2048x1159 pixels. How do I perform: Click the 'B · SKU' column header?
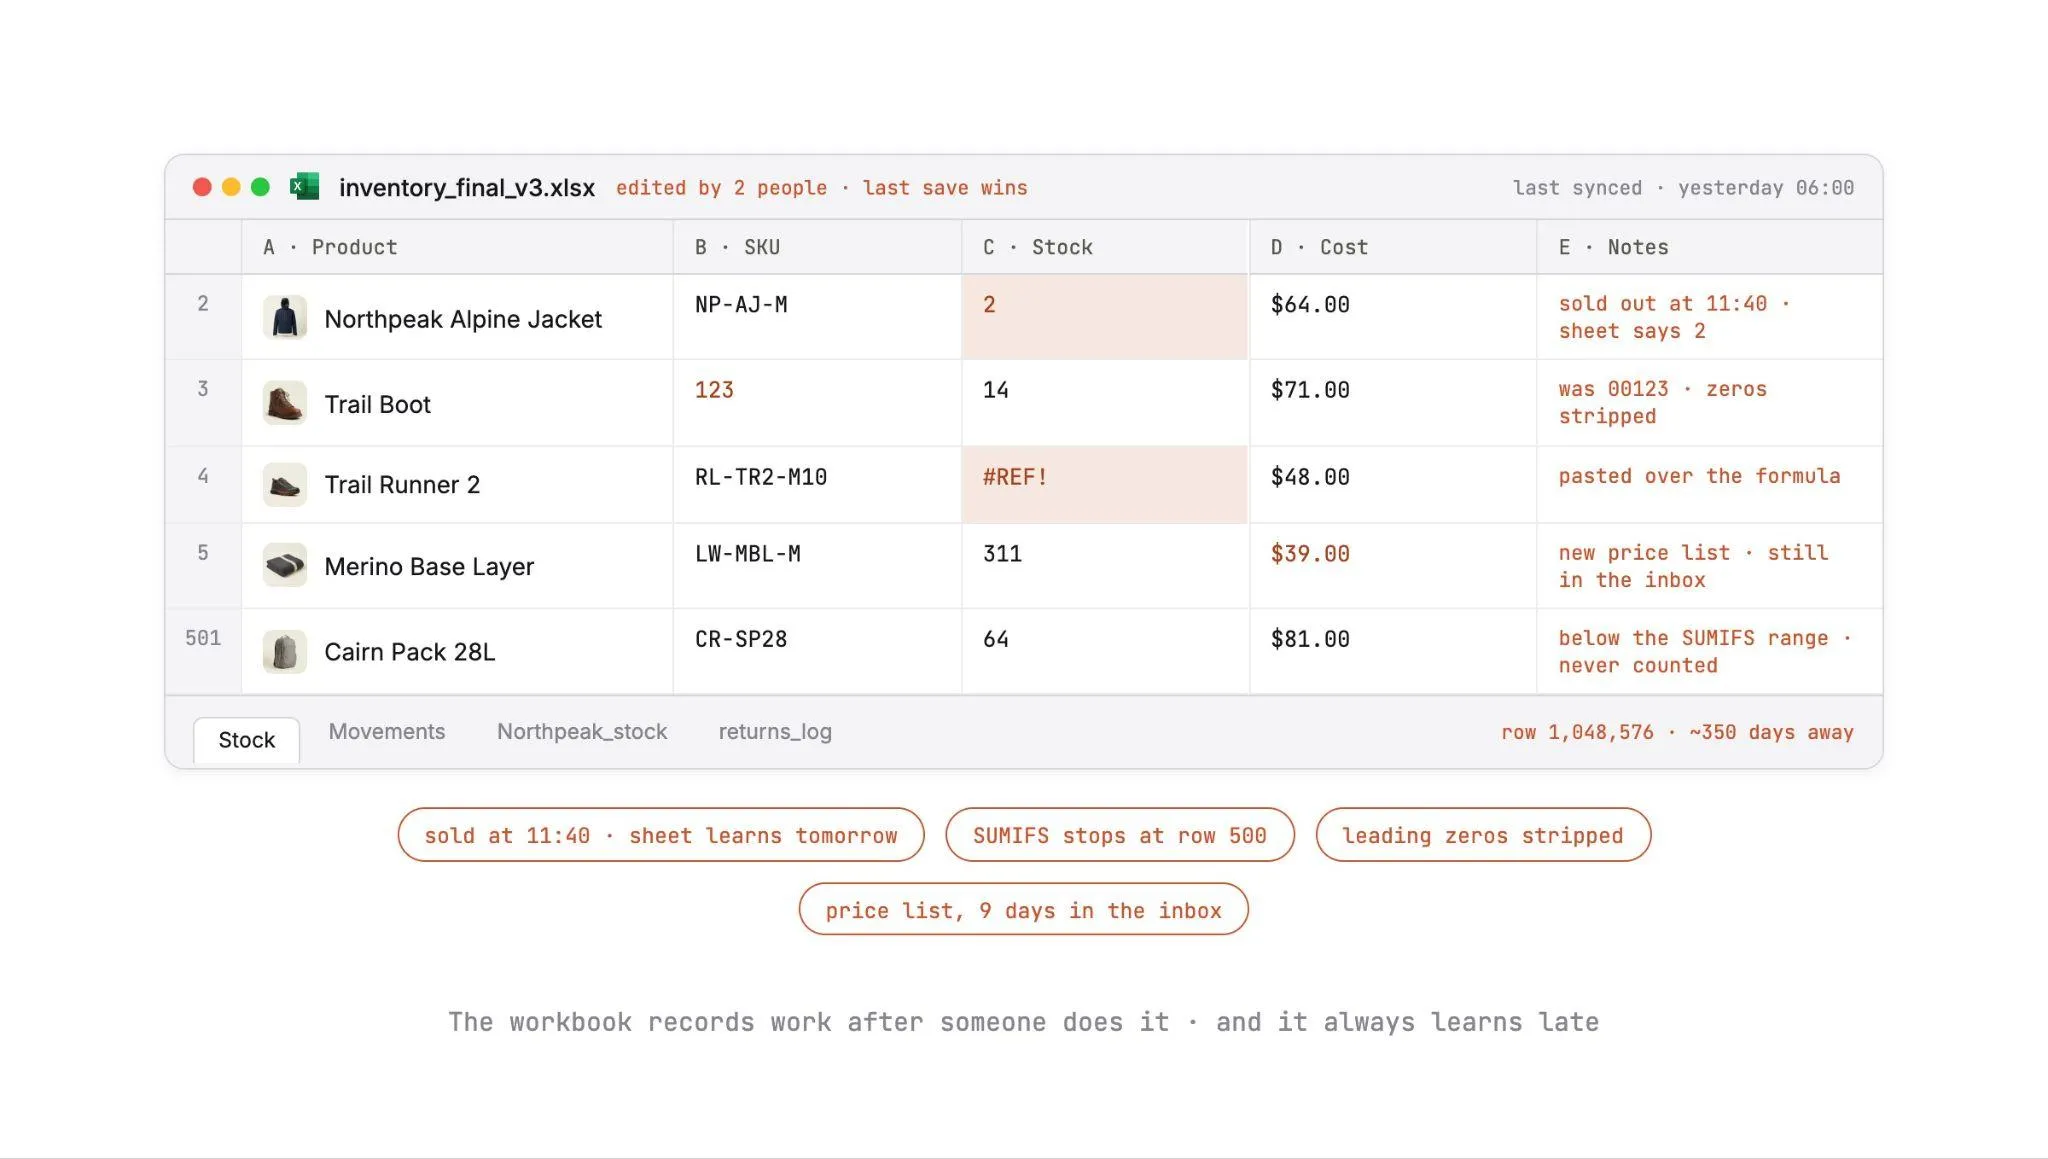(x=817, y=247)
